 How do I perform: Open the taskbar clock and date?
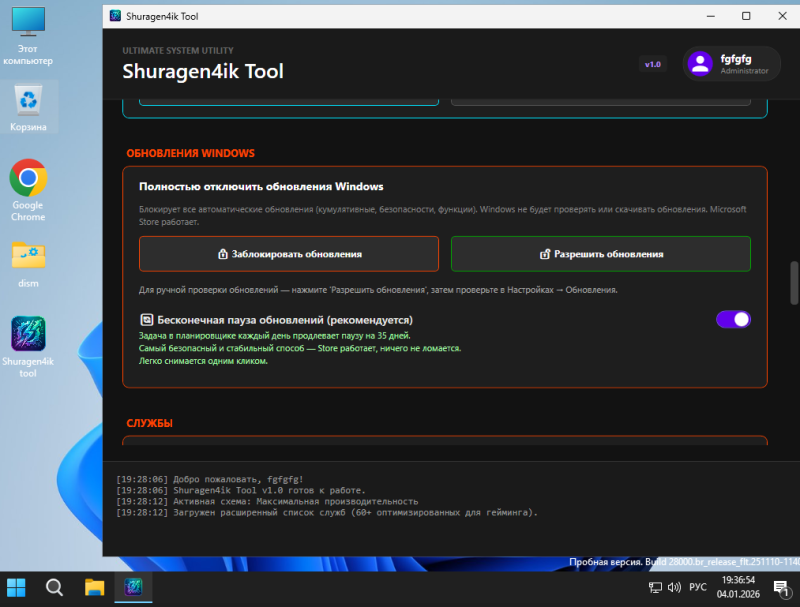tap(737, 587)
